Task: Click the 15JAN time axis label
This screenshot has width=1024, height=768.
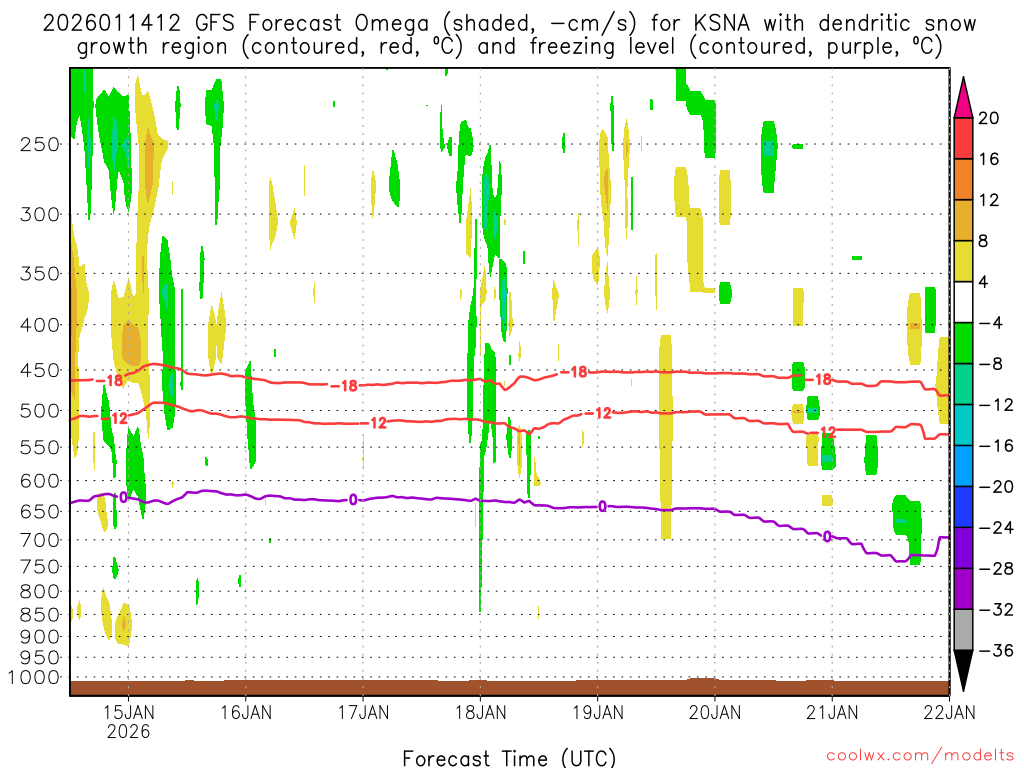Action: pos(129,712)
